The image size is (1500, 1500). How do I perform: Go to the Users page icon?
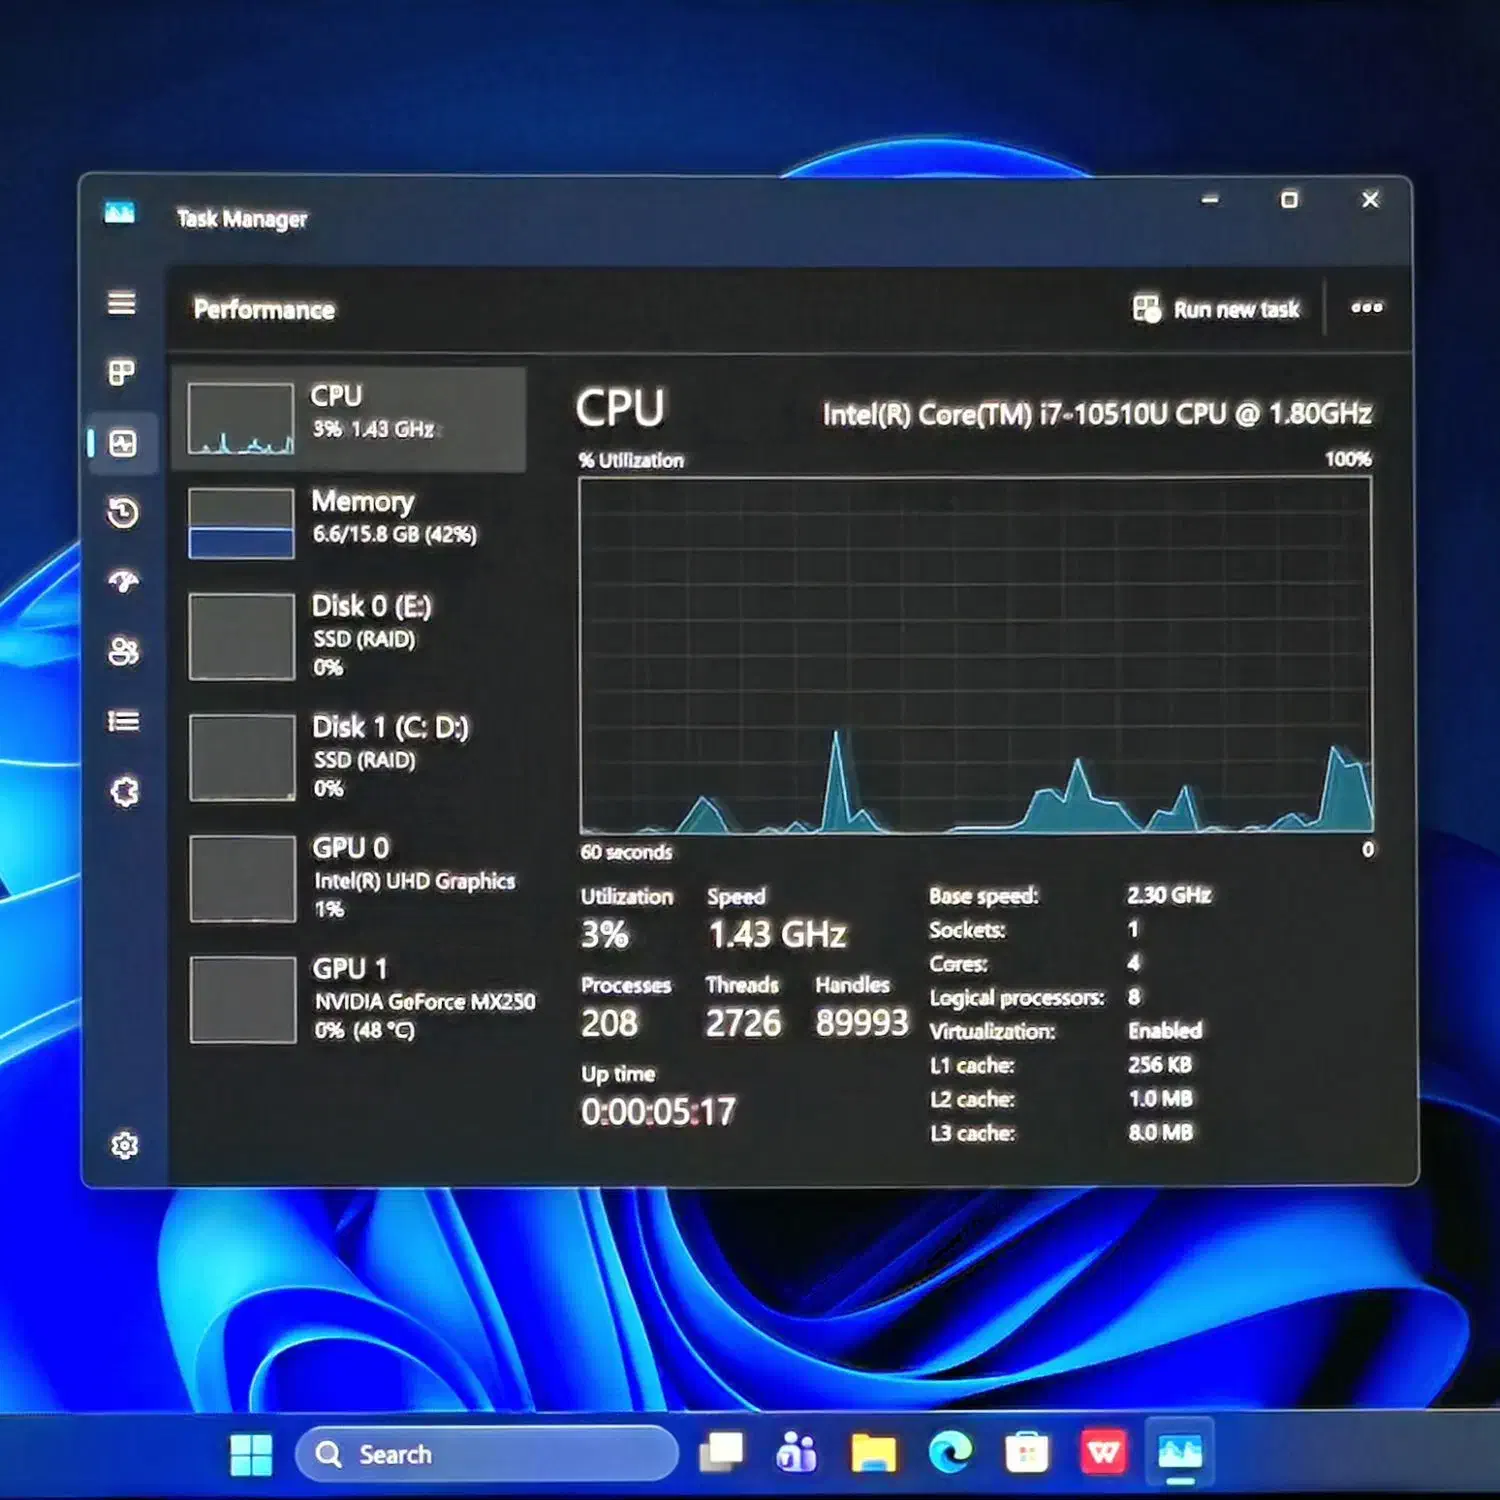coord(122,652)
